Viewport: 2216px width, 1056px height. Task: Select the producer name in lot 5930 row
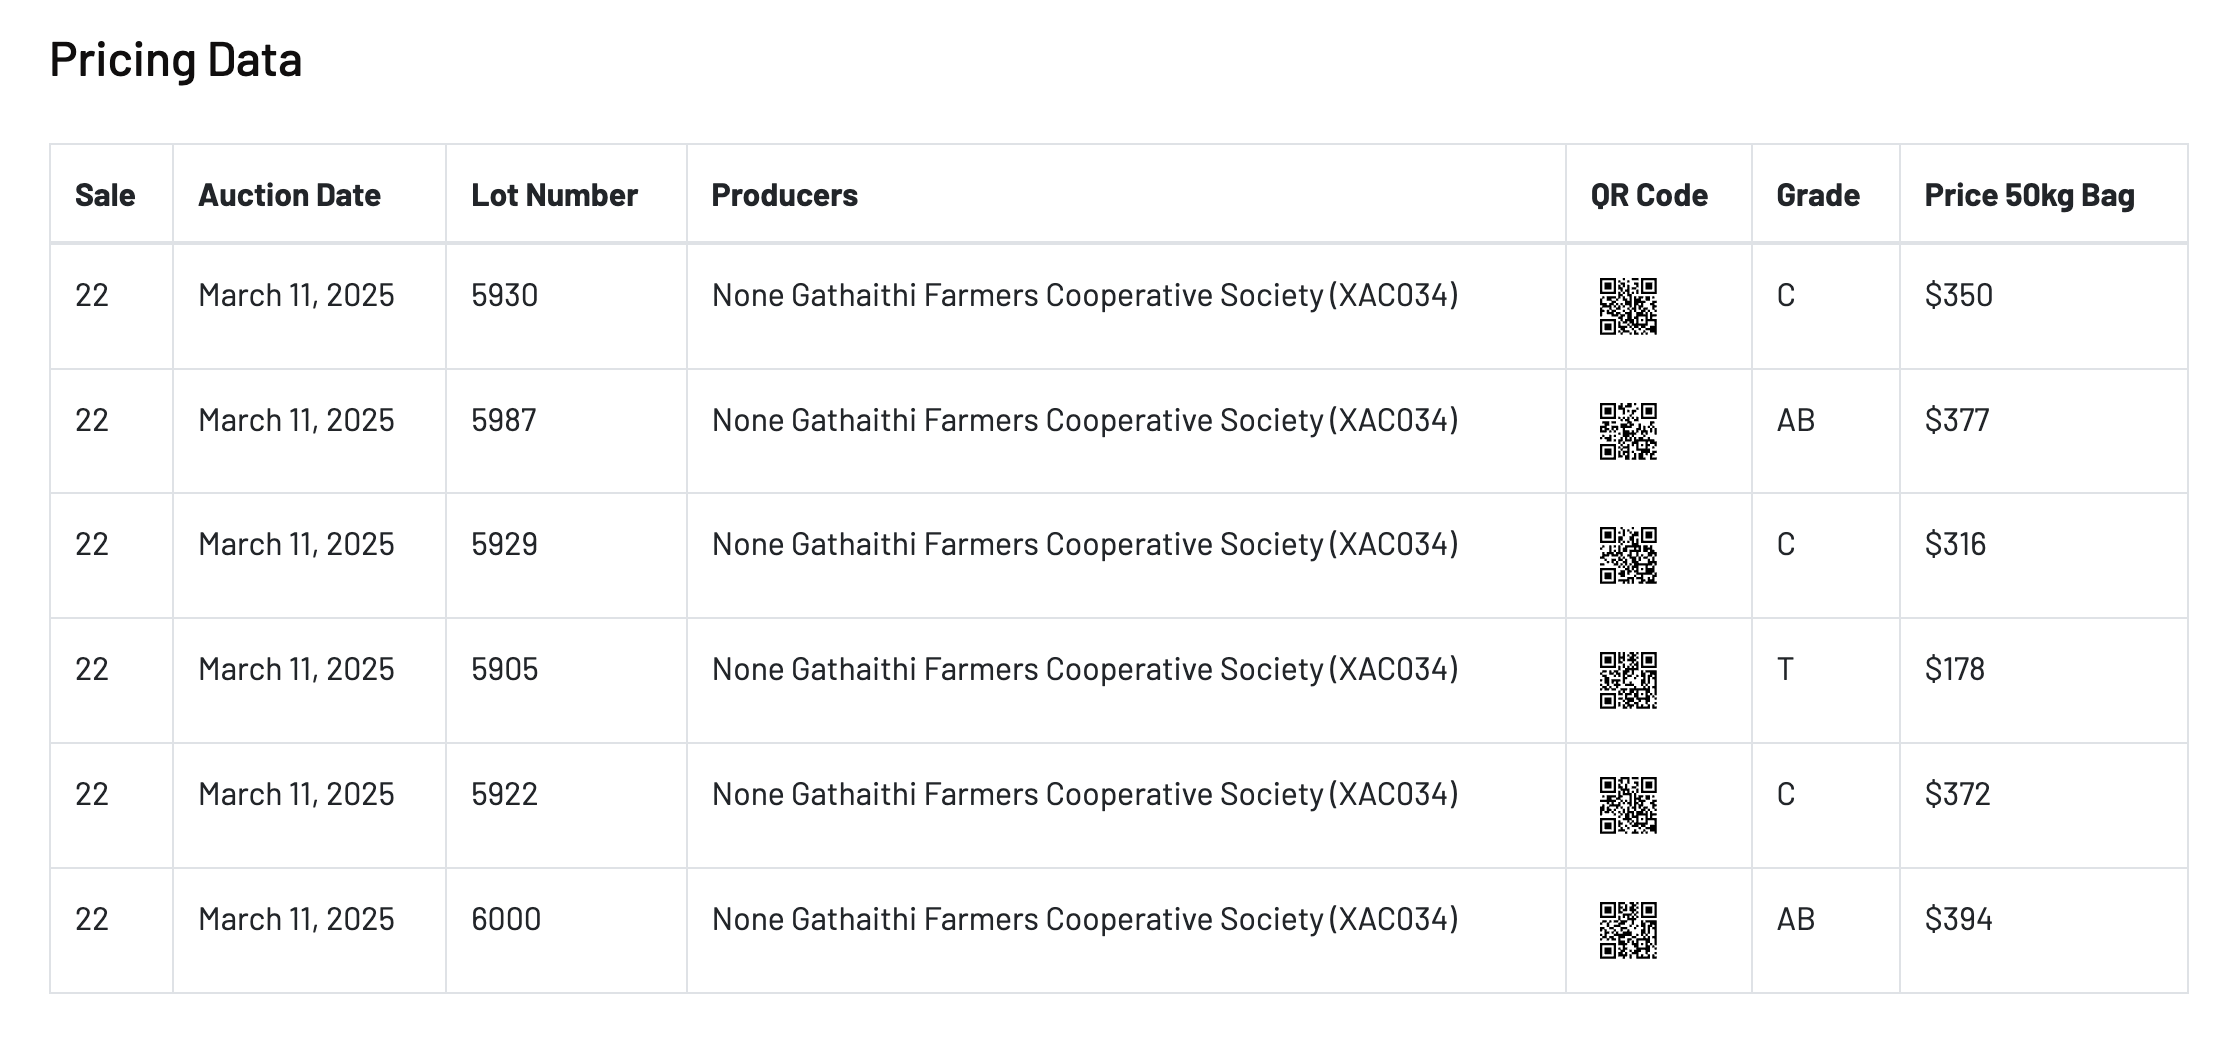point(1085,295)
